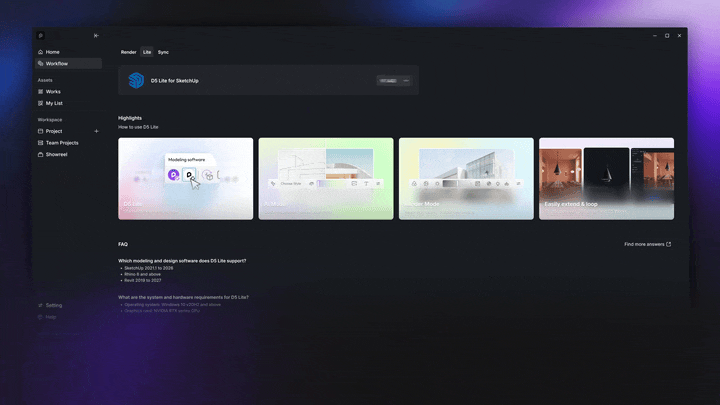Open more options for D5 Lite for SketchUp
720x405 pixels.
point(406,81)
